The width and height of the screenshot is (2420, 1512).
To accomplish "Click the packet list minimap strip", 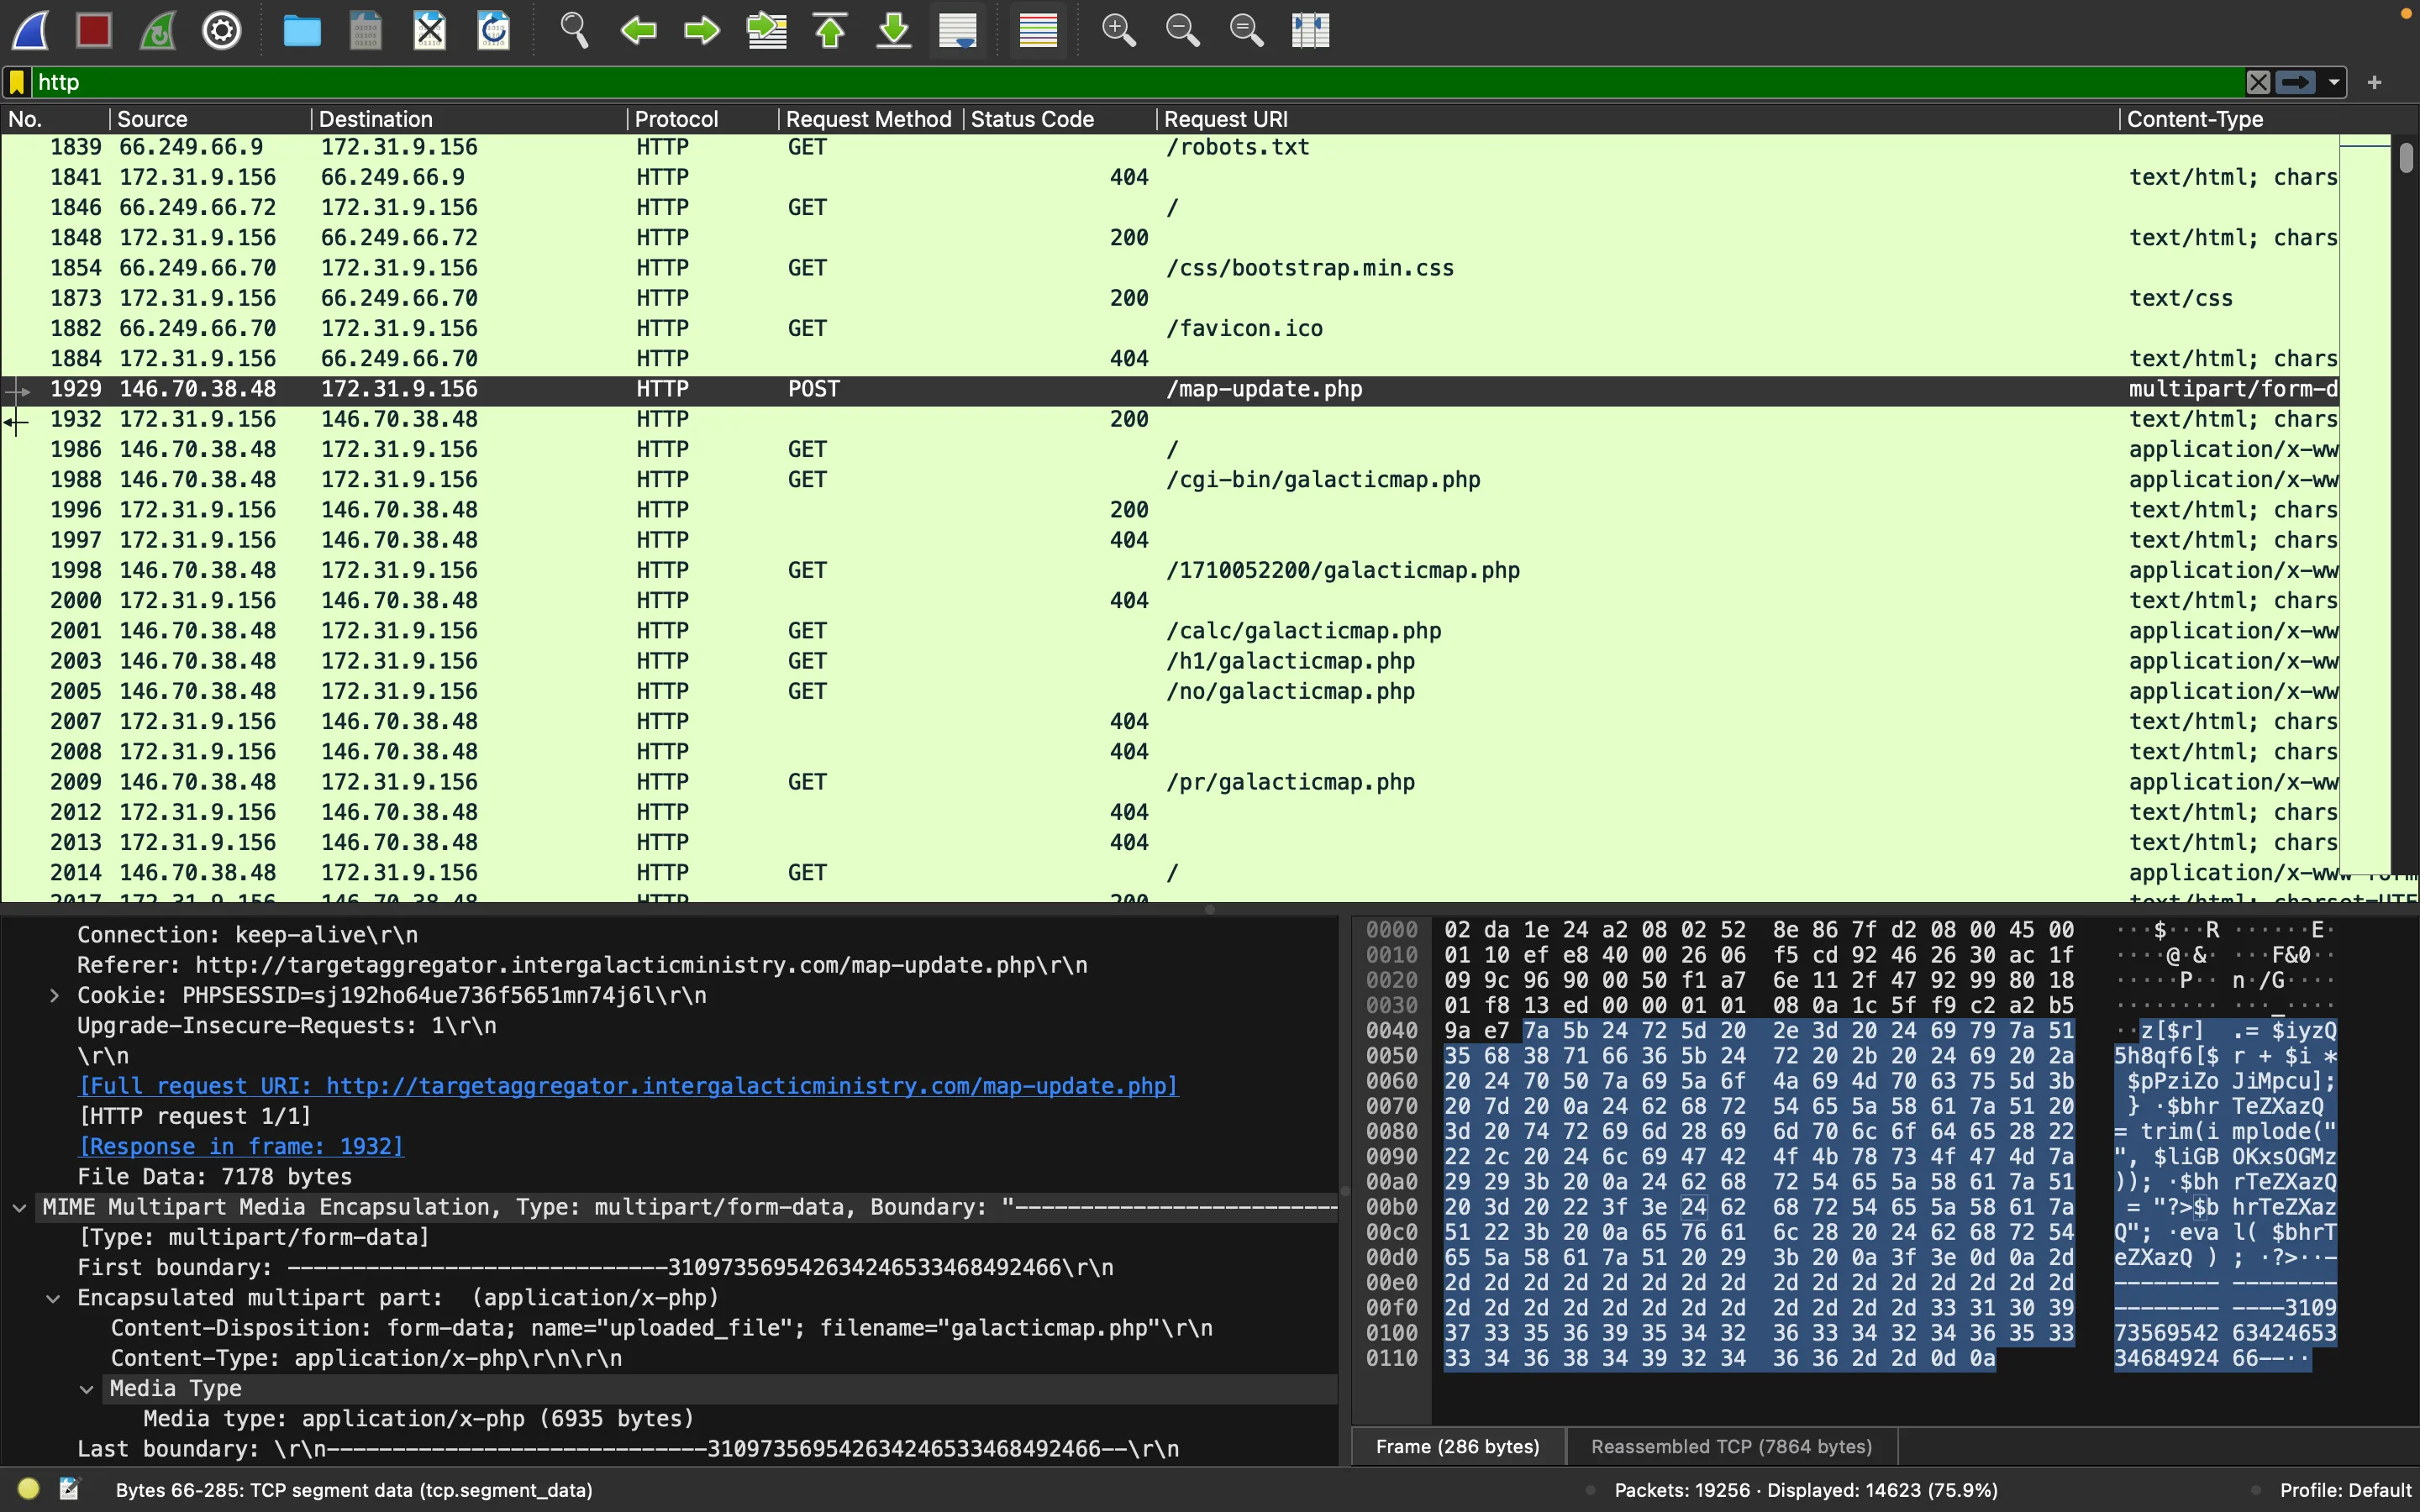I will pyautogui.click(x=2364, y=505).
